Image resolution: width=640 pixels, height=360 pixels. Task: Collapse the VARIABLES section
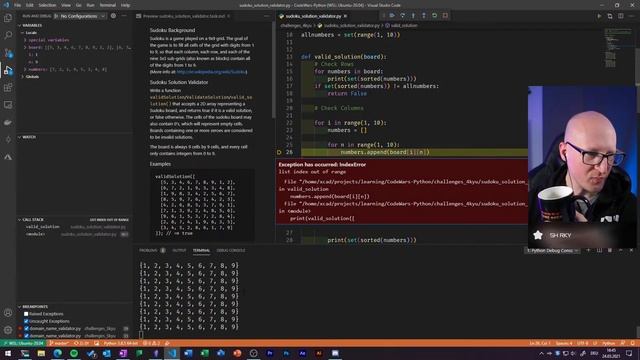pyautogui.click(x=31, y=25)
